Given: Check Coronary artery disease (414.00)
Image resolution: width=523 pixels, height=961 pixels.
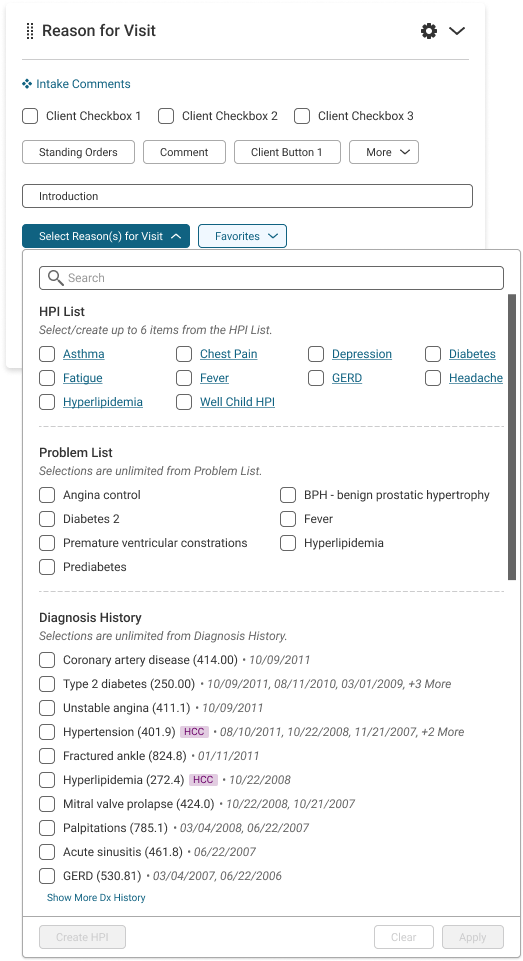Looking at the screenshot, I should (x=47, y=660).
